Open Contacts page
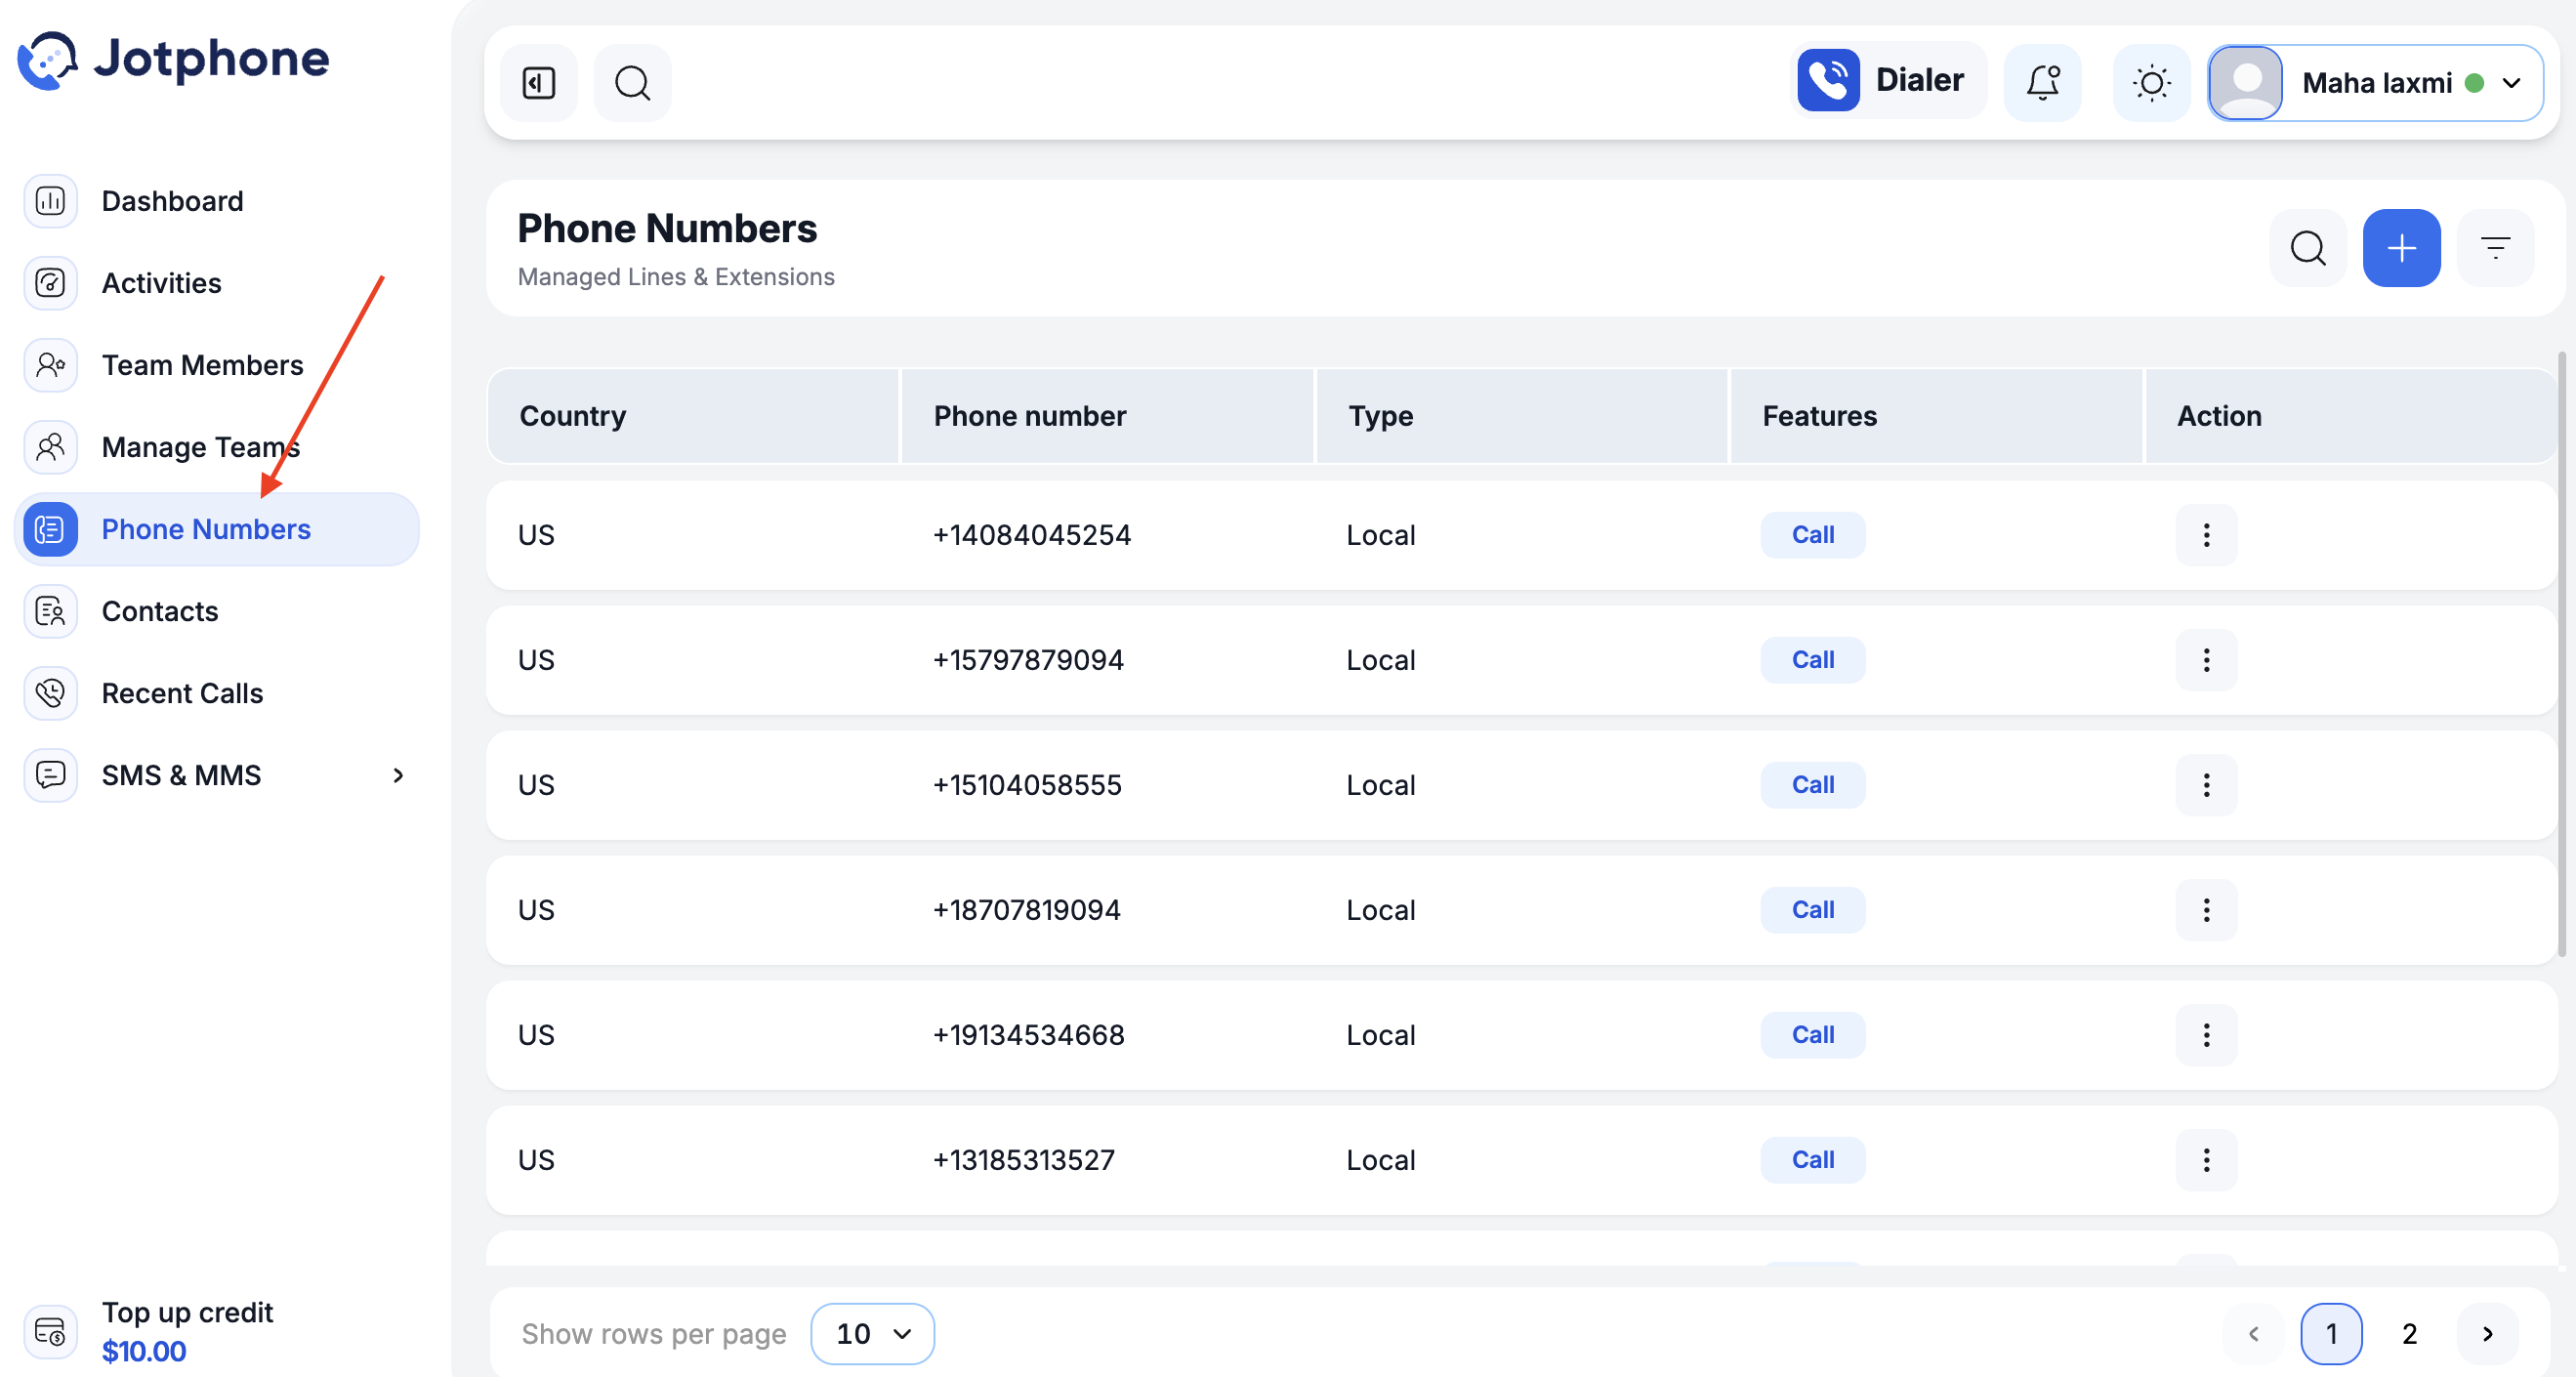 pos(217,611)
